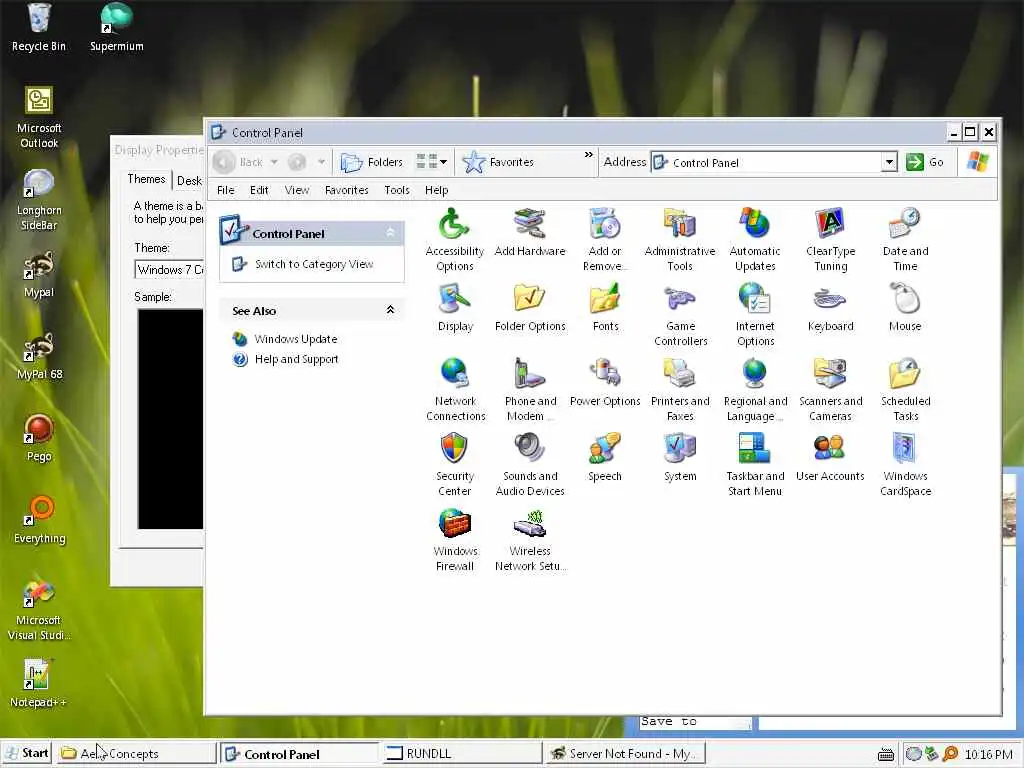
Task: Open the Favorites menu in menu bar
Action: tap(347, 190)
